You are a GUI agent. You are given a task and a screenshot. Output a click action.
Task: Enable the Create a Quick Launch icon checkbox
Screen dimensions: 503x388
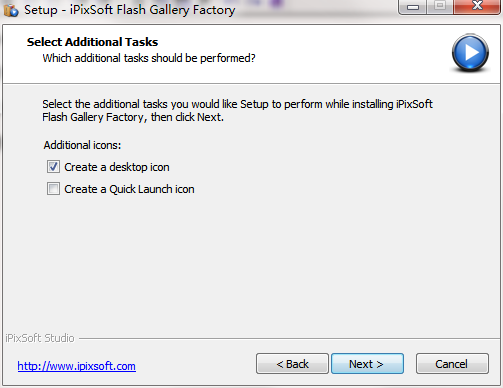pos(53,189)
